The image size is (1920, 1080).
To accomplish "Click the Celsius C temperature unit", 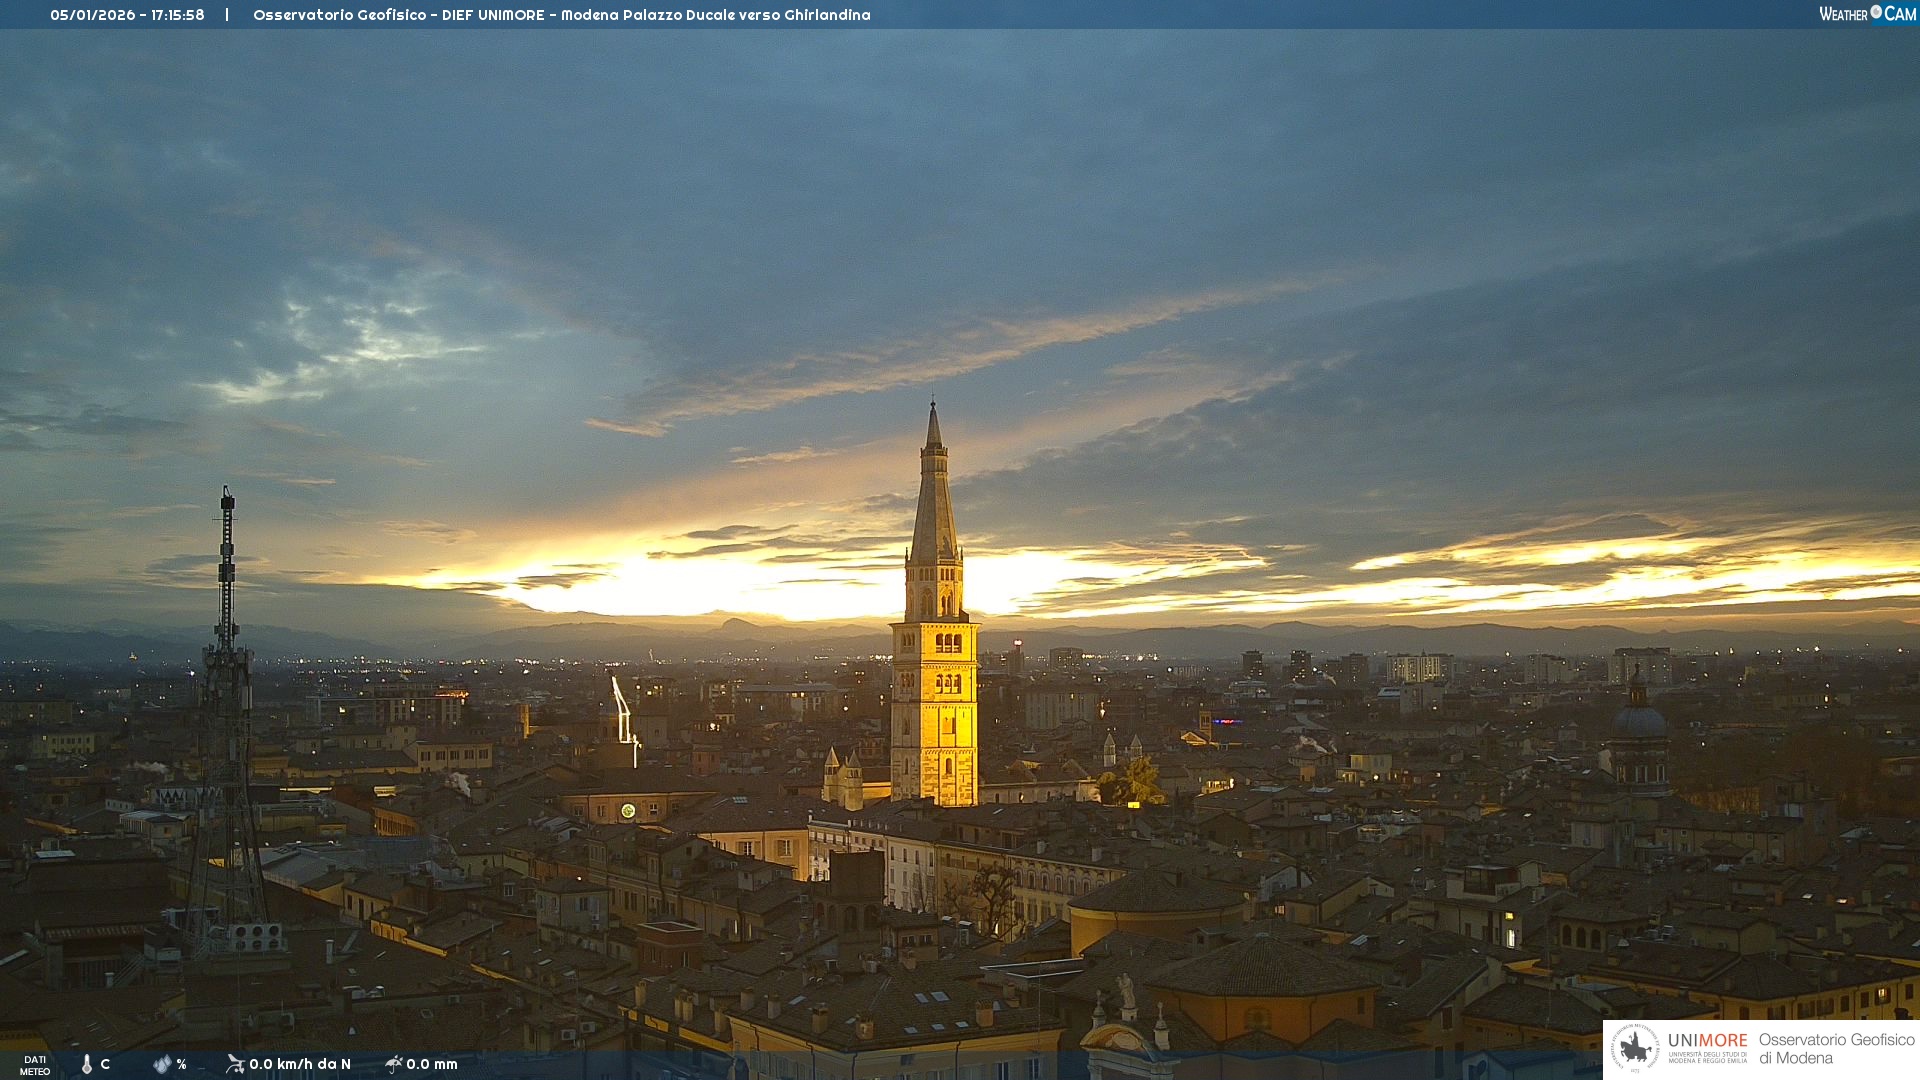I will (105, 1064).
